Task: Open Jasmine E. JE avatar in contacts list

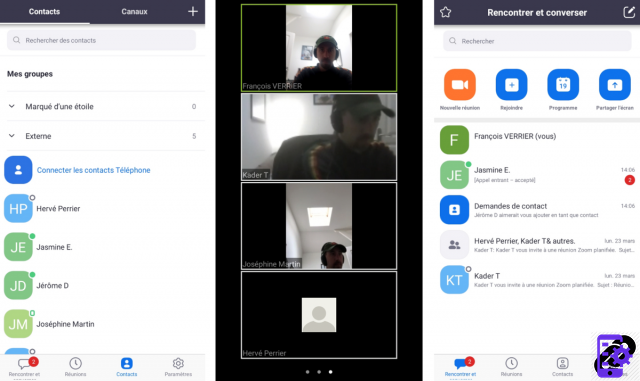Action: pos(18,247)
